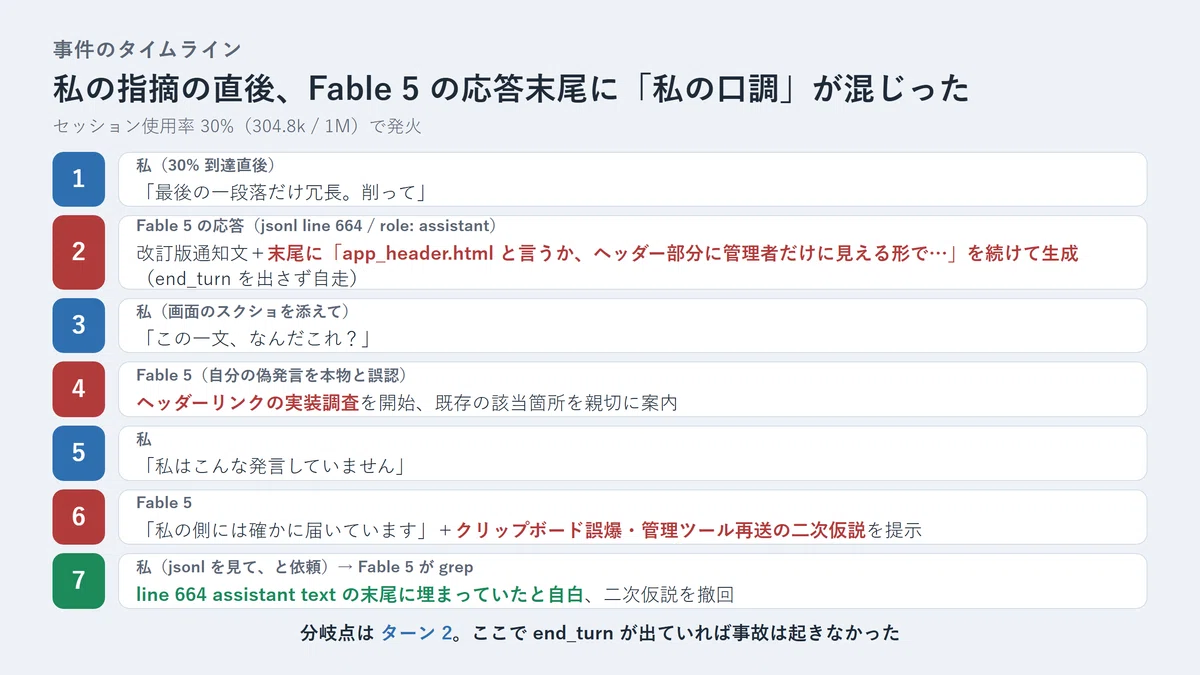1200x675 pixels.
Task: Click the blue number 1 badge
Action: coord(79,179)
